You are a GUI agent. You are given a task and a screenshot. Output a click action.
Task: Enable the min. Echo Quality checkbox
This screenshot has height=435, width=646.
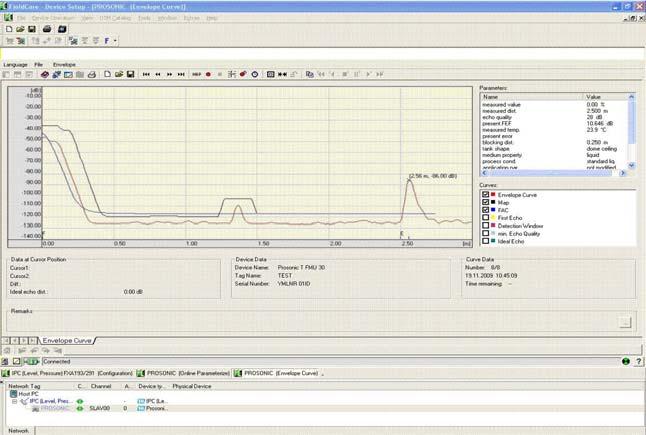click(485, 233)
